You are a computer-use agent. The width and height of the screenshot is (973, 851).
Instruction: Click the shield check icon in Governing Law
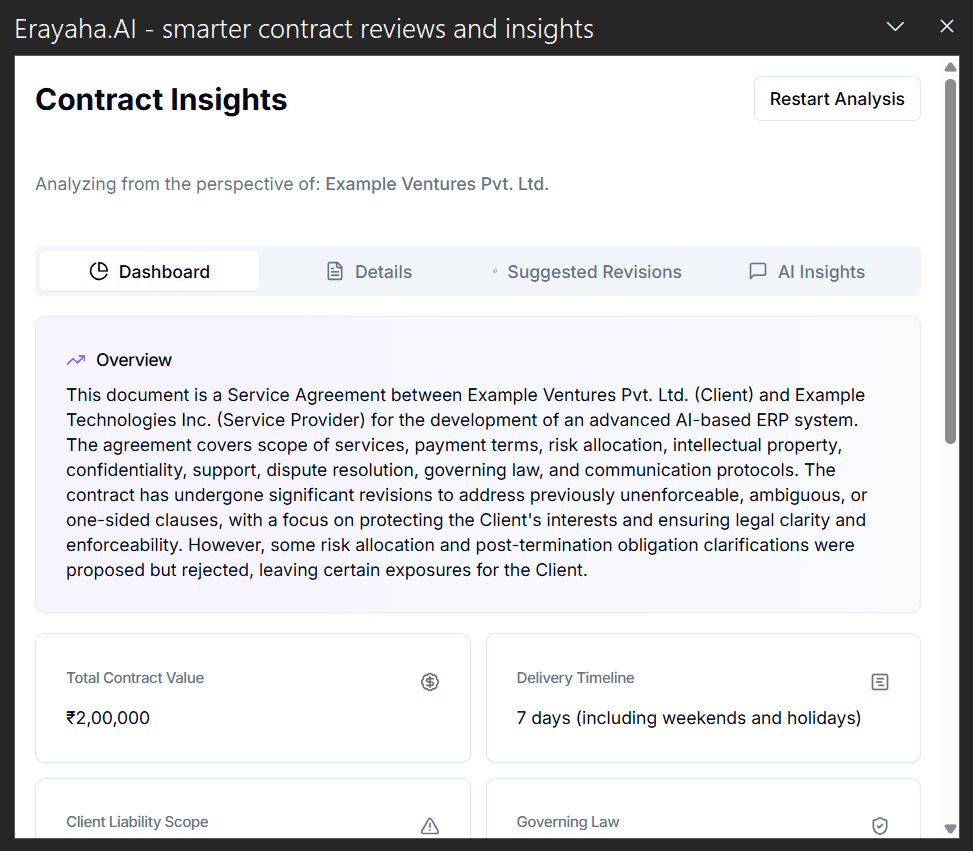(880, 826)
